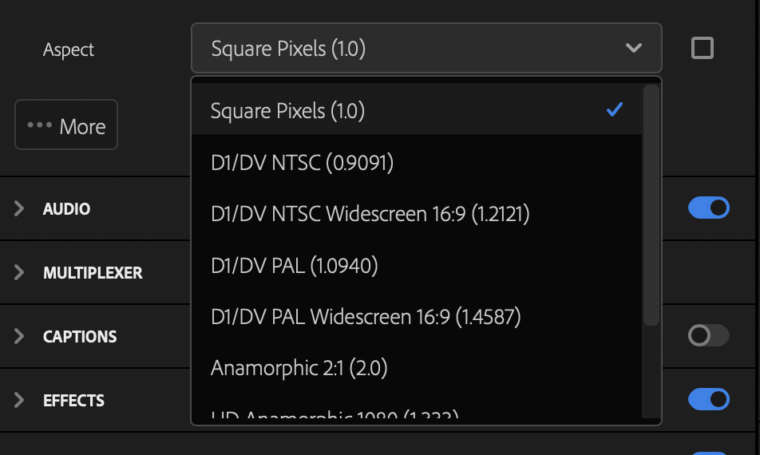760x455 pixels.
Task: Click the blue checkmark beside Square Pixels
Action: 615,110
